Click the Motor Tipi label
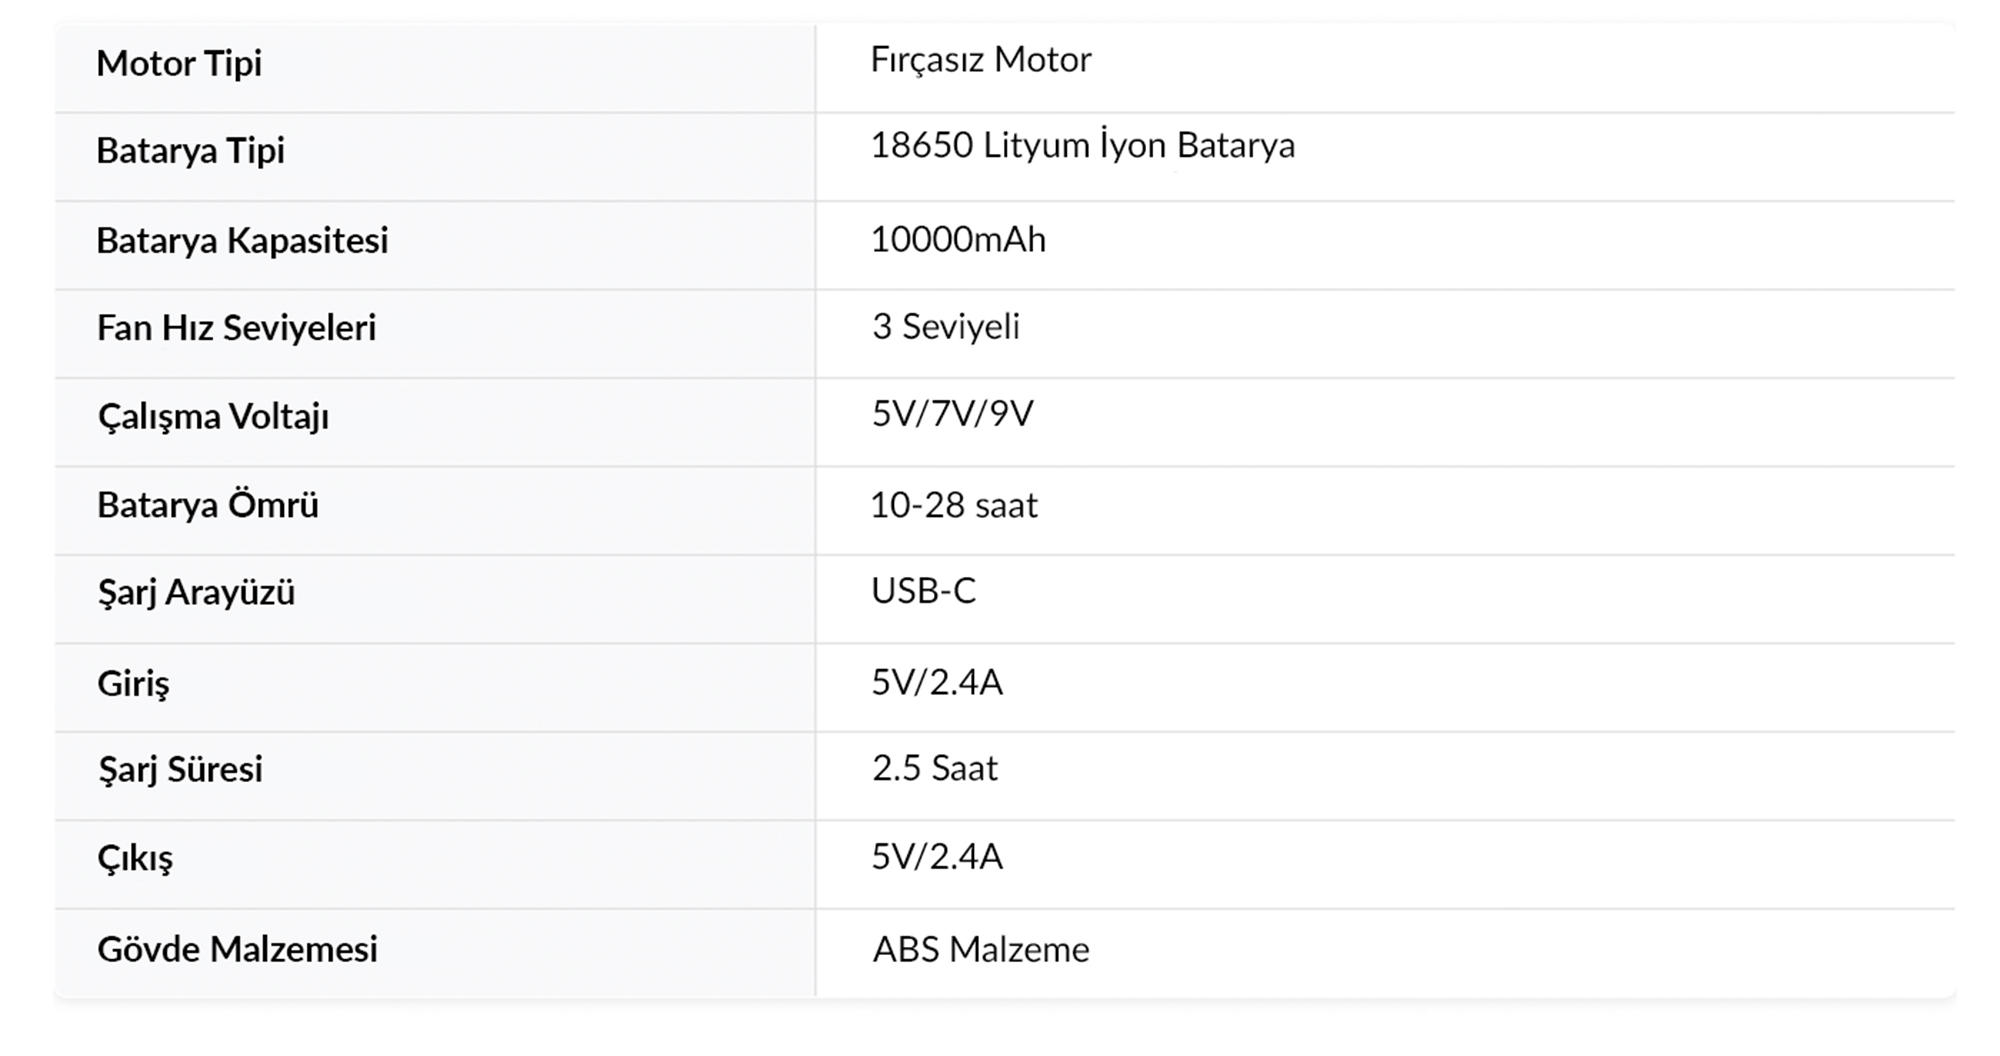The height and width of the screenshot is (1056, 2000). pyautogui.click(x=179, y=64)
